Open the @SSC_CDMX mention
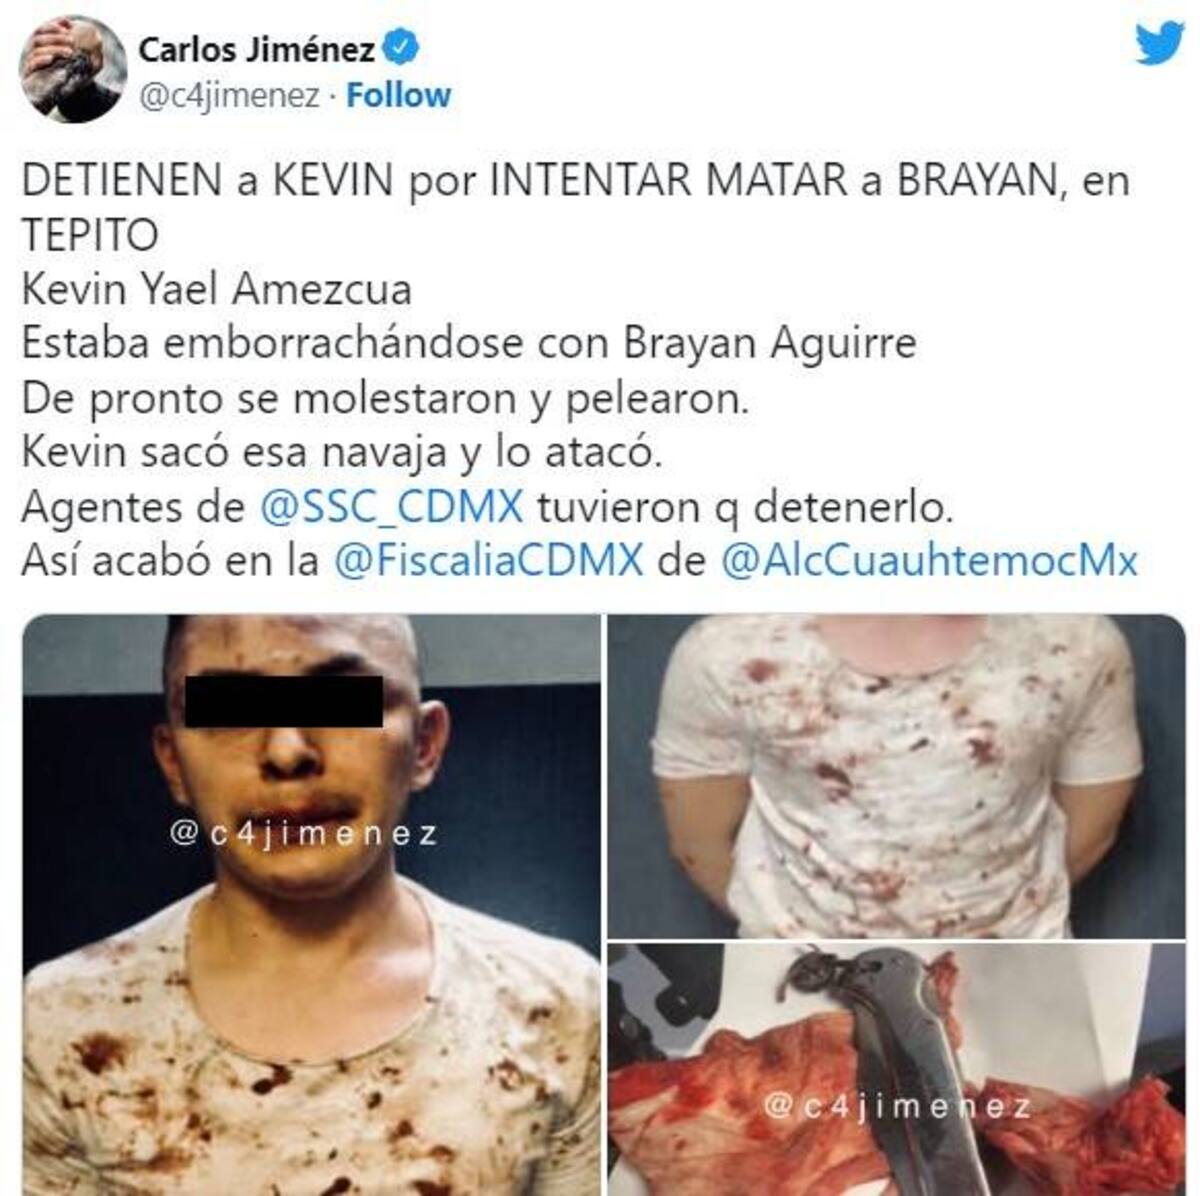Viewport: 1200px width, 1196px height. pos(391,507)
